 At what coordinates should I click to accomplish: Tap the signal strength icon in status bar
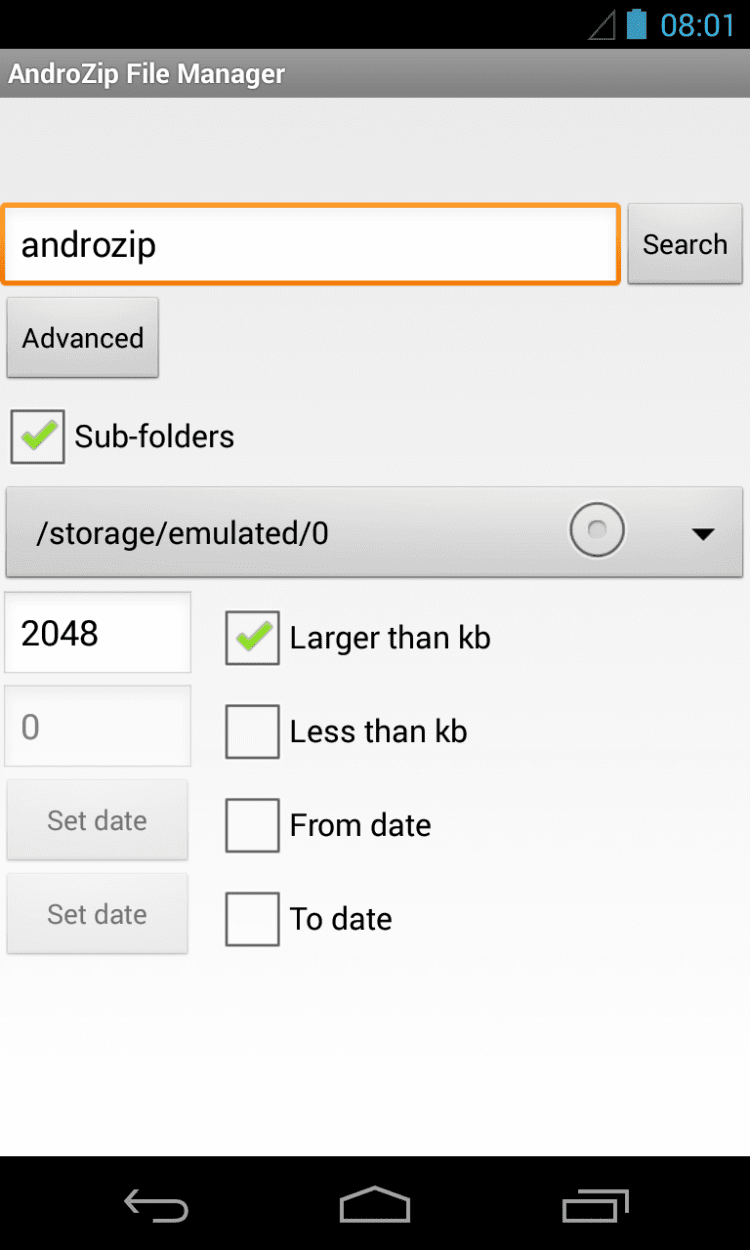pyautogui.click(x=601, y=25)
